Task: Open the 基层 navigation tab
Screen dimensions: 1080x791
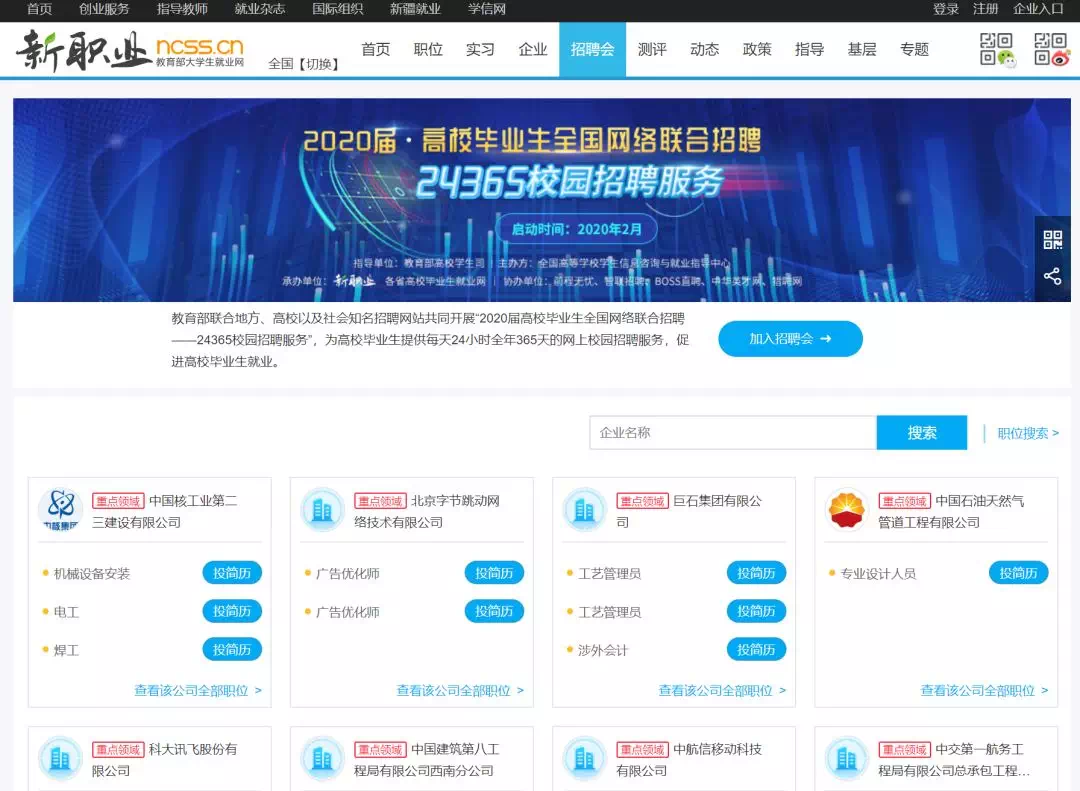Action: tap(862, 50)
